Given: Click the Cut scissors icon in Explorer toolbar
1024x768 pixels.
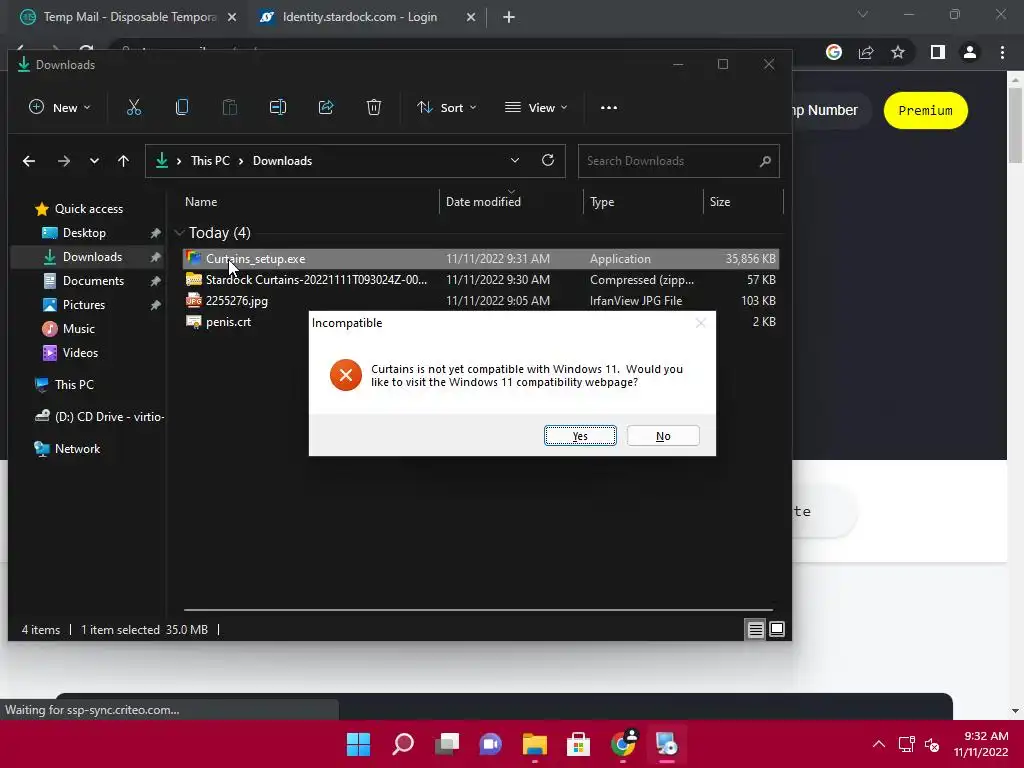Looking at the screenshot, I should tap(134, 108).
